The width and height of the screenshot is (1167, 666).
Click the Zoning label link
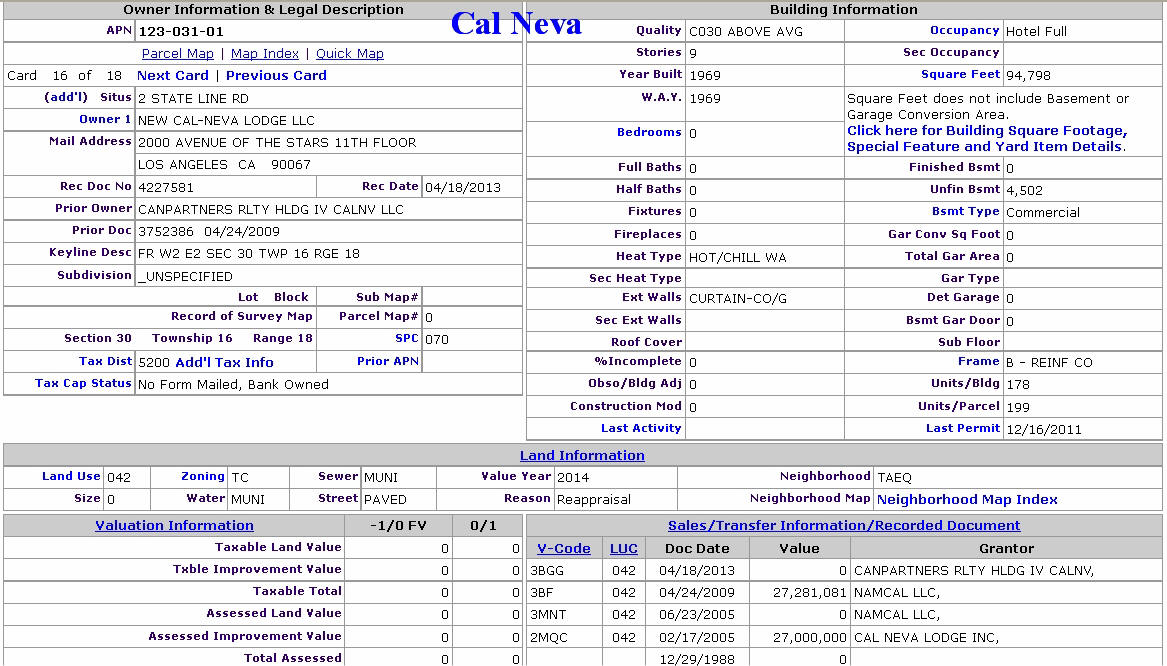click(202, 477)
